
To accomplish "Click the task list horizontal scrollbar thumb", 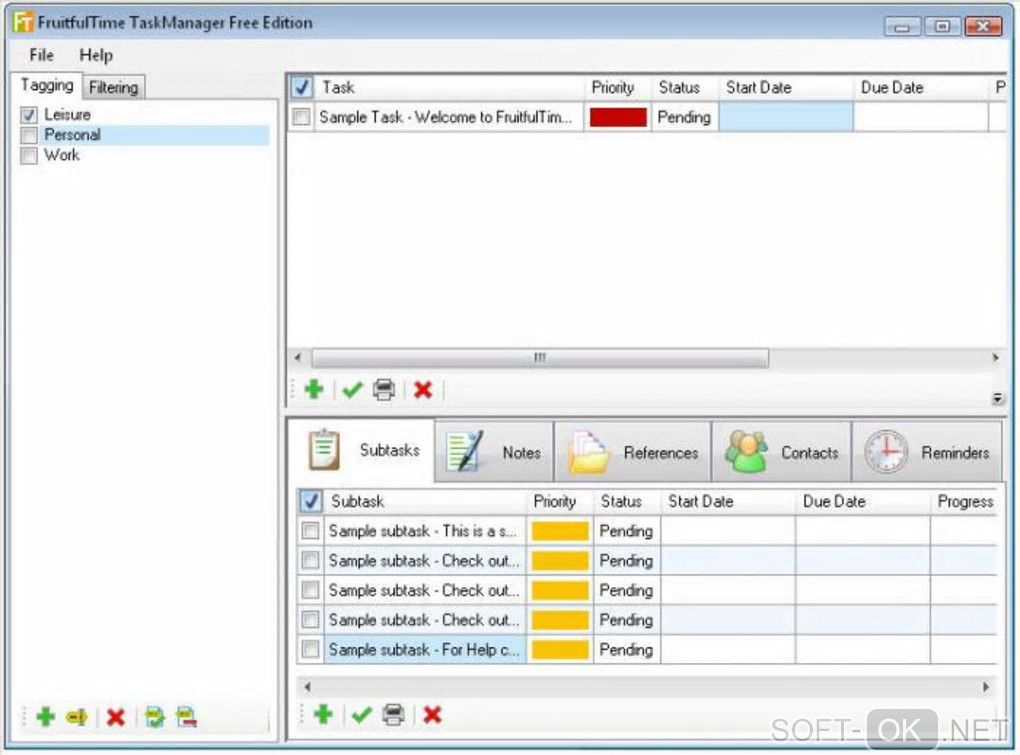I will pyautogui.click(x=540, y=358).
